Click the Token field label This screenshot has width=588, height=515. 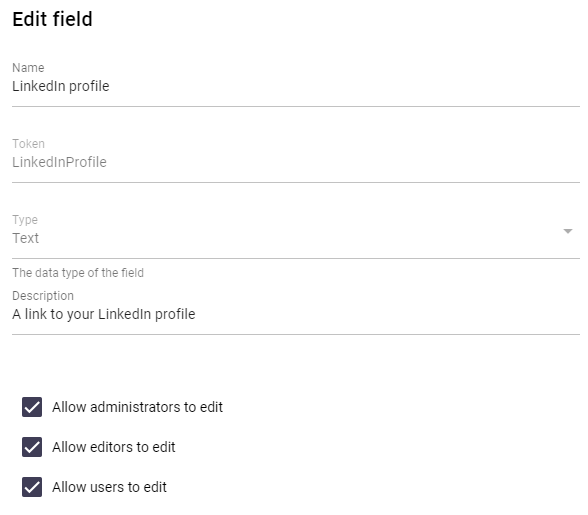coord(28,144)
